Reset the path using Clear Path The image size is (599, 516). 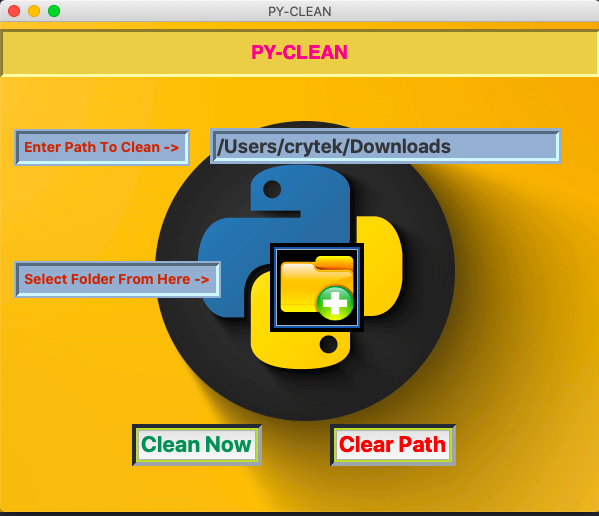coord(393,445)
